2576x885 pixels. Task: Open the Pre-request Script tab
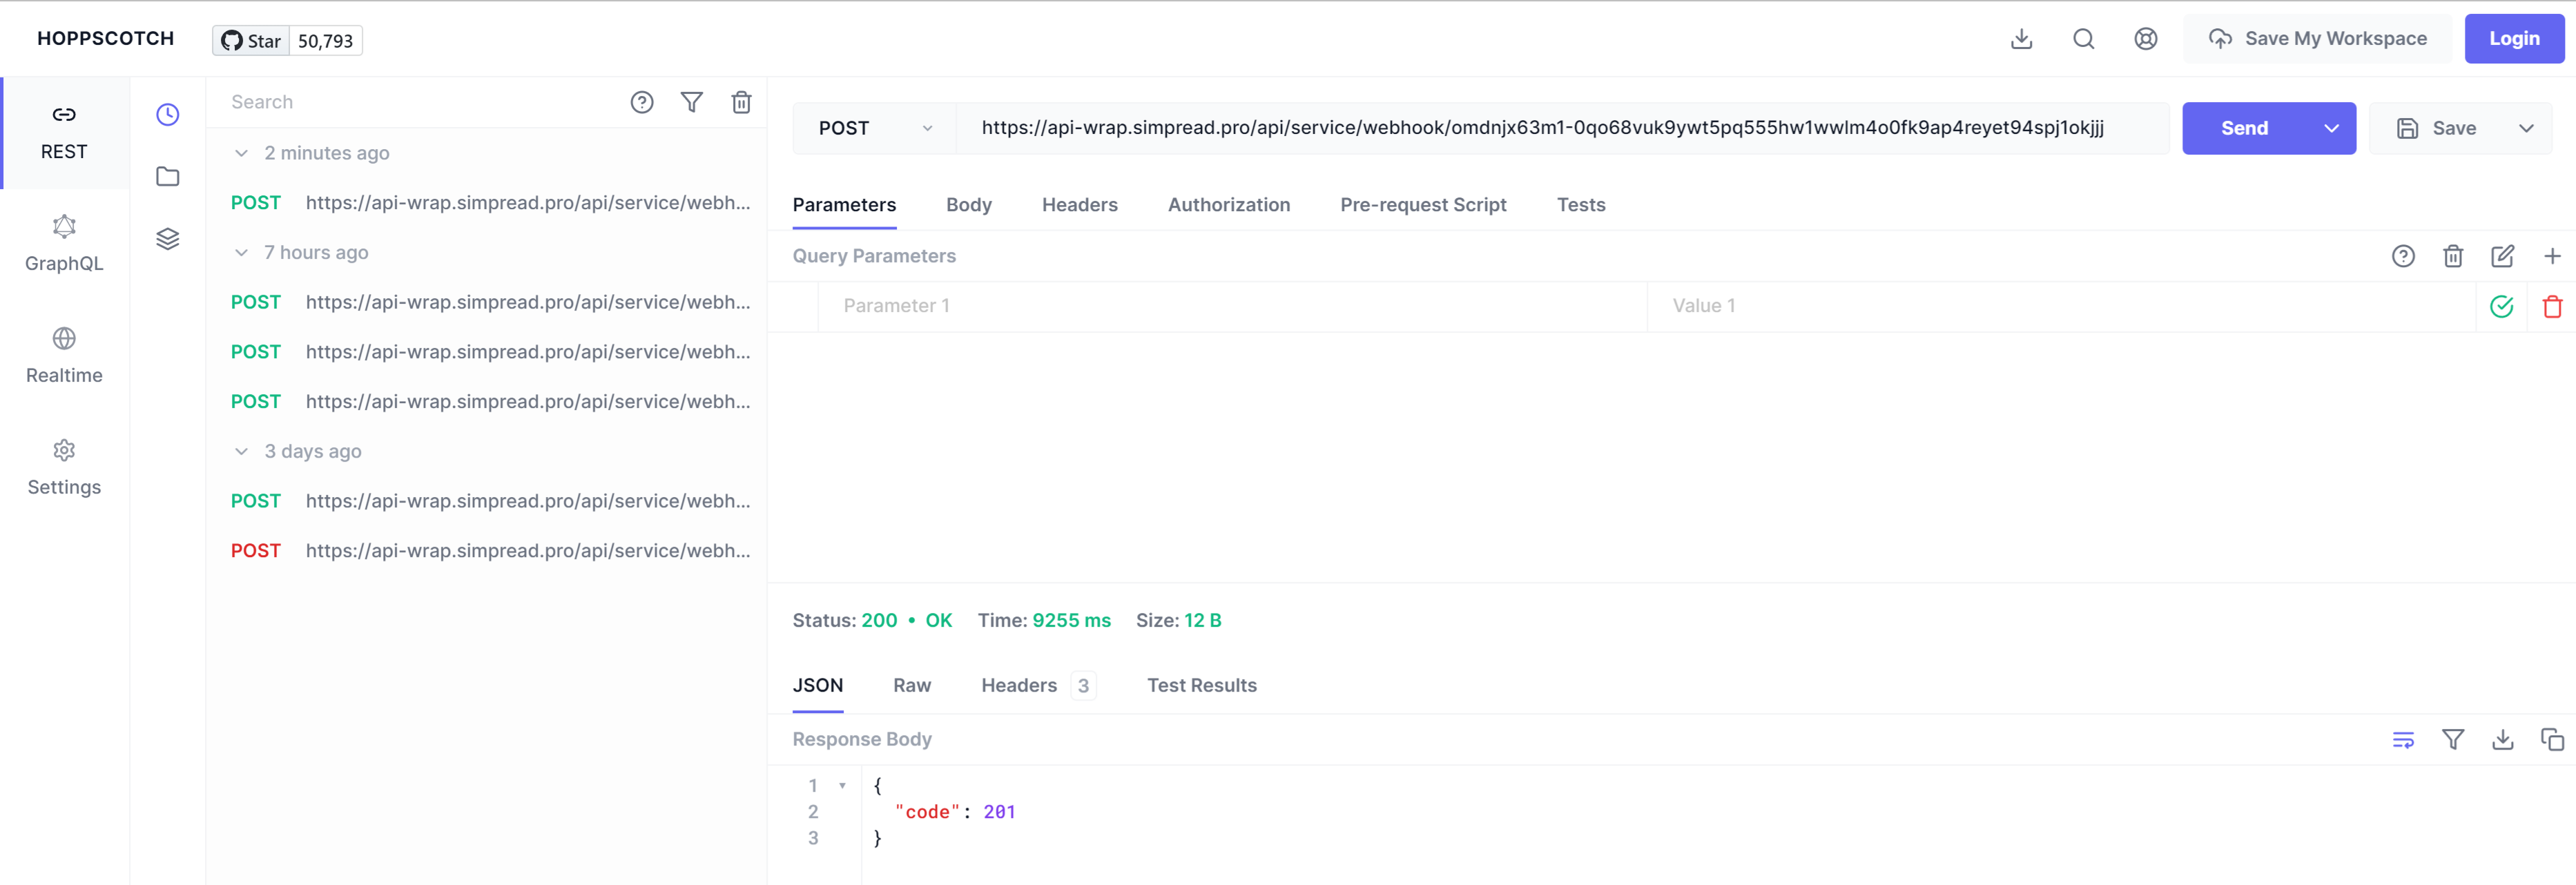[x=1423, y=205]
